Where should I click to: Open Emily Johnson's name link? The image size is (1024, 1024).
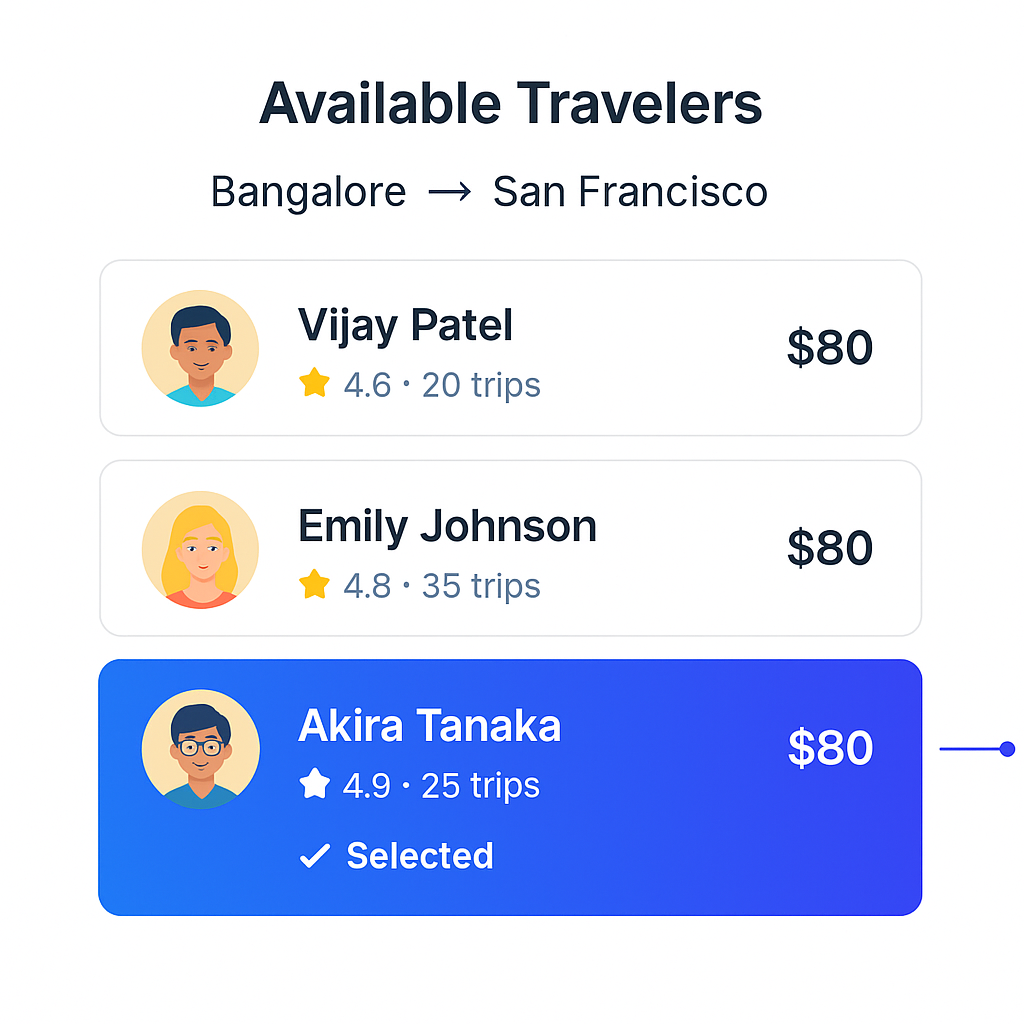click(x=447, y=527)
